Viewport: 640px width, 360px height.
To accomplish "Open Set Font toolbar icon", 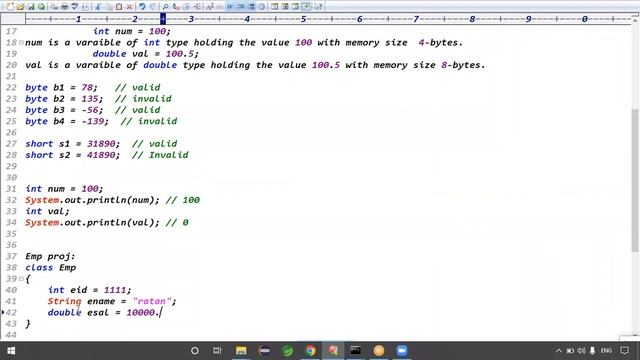I will (x=209, y=7).
